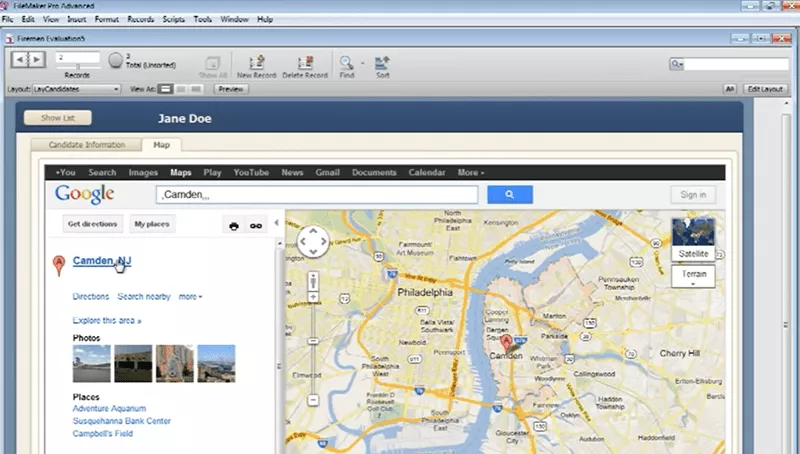Click the Edit Layout button
Viewport: 800px width, 454px height.
pos(765,89)
